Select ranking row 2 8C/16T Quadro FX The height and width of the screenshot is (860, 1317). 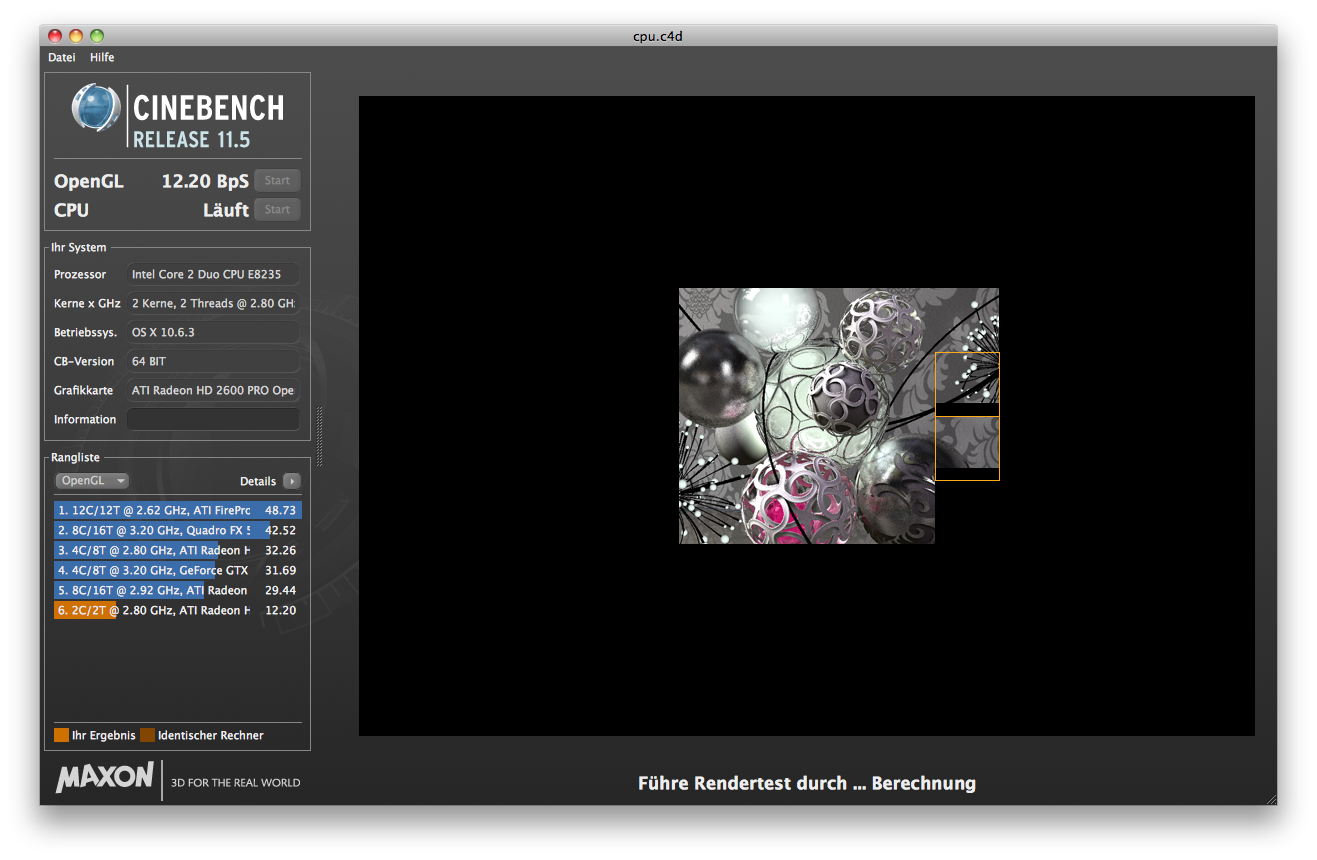pyautogui.click(x=177, y=530)
